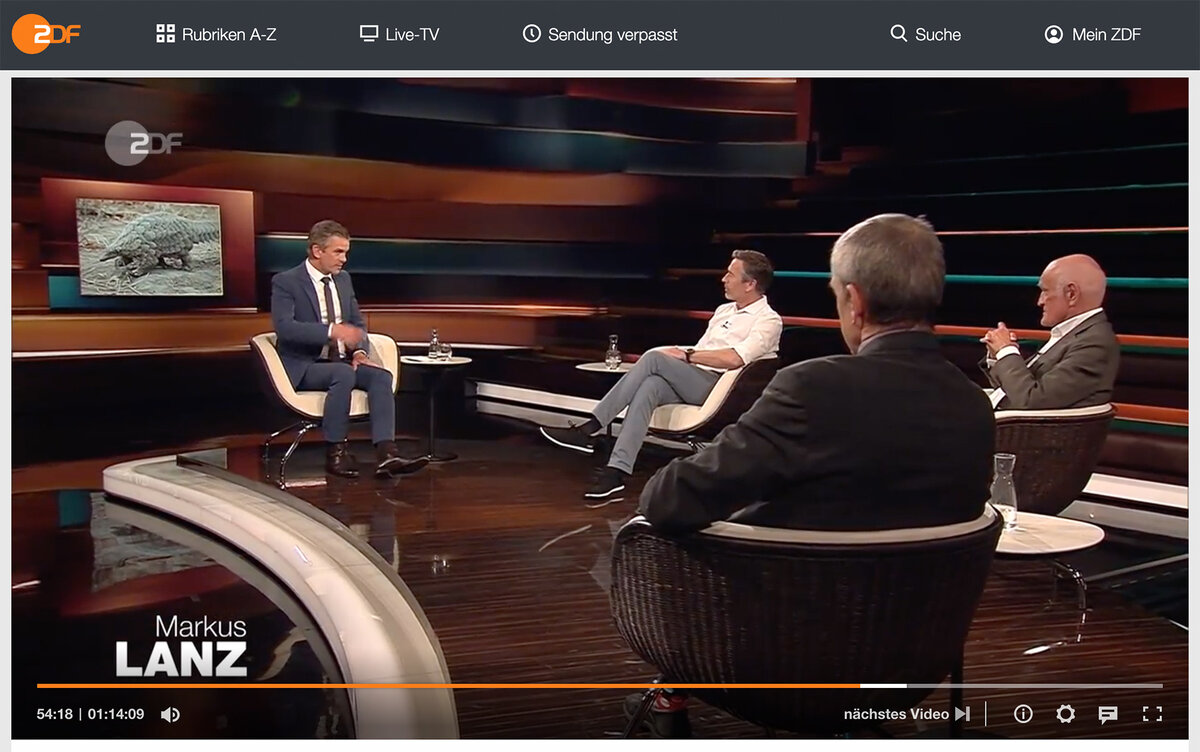Click the 54:18 elapsed time display
This screenshot has height=752, width=1200.
pyautogui.click(x=54, y=714)
